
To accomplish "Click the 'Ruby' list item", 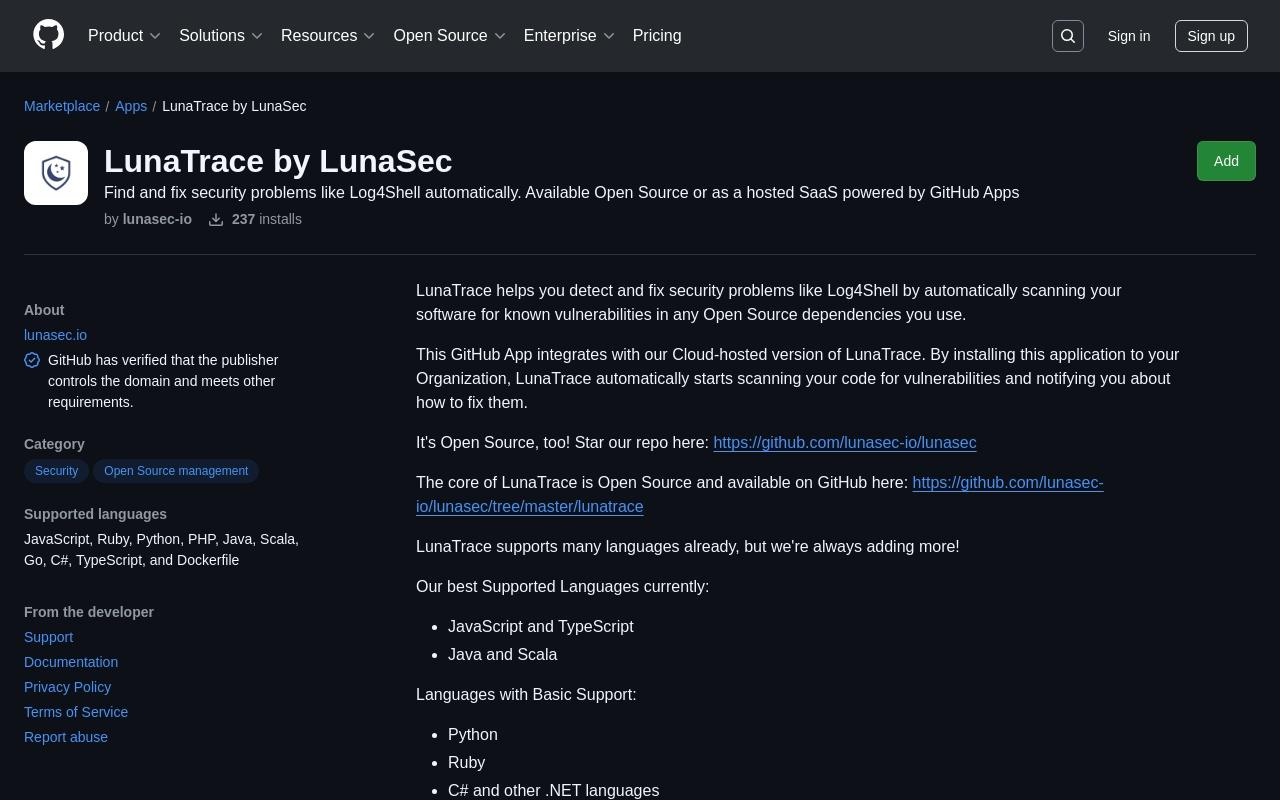I will [466, 763].
